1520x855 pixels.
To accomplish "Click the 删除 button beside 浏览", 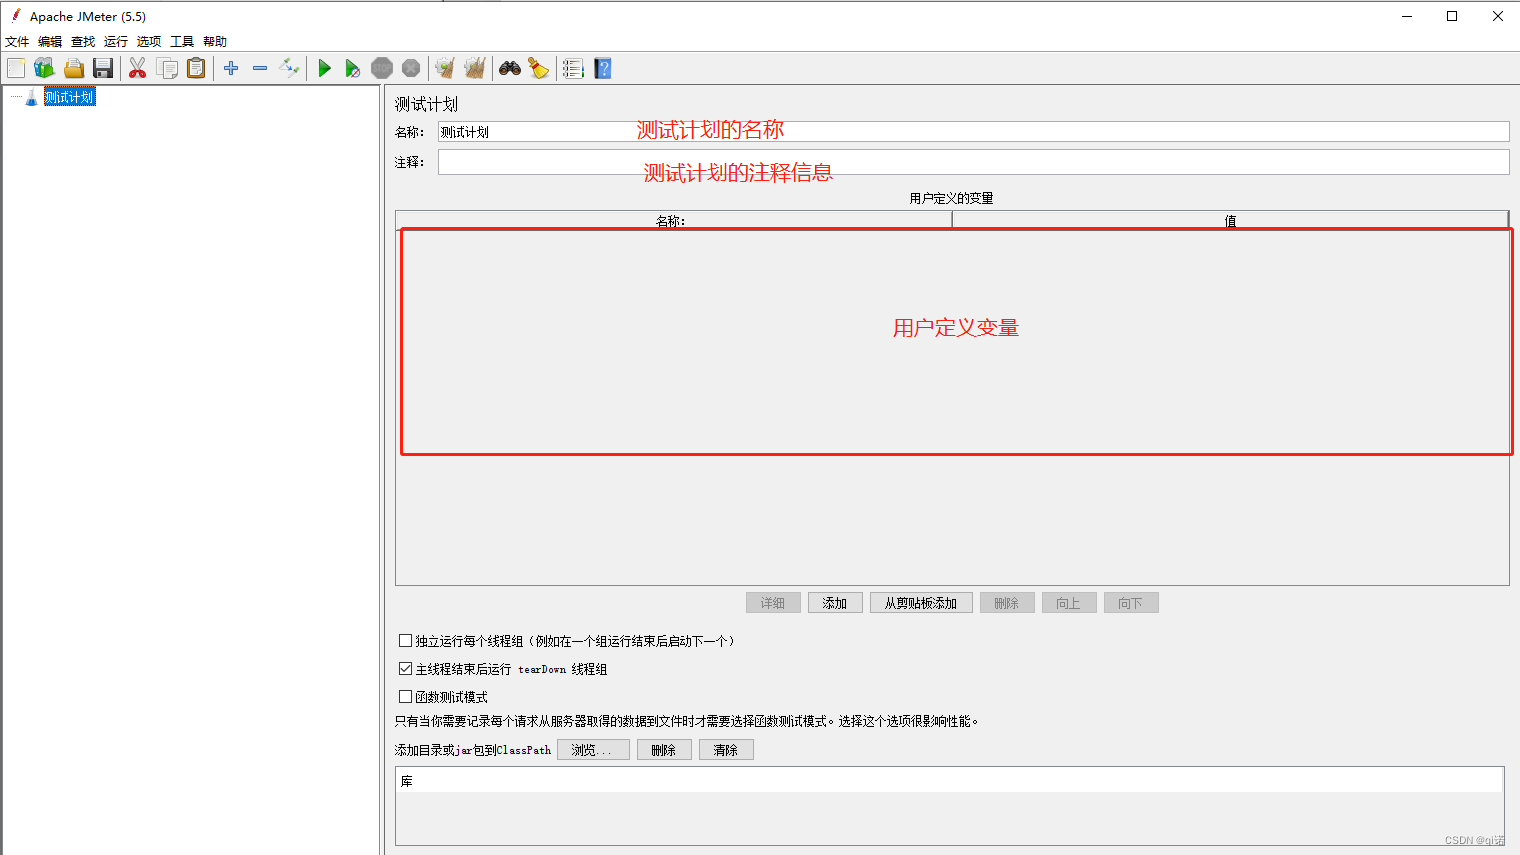I will click(664, 750).
